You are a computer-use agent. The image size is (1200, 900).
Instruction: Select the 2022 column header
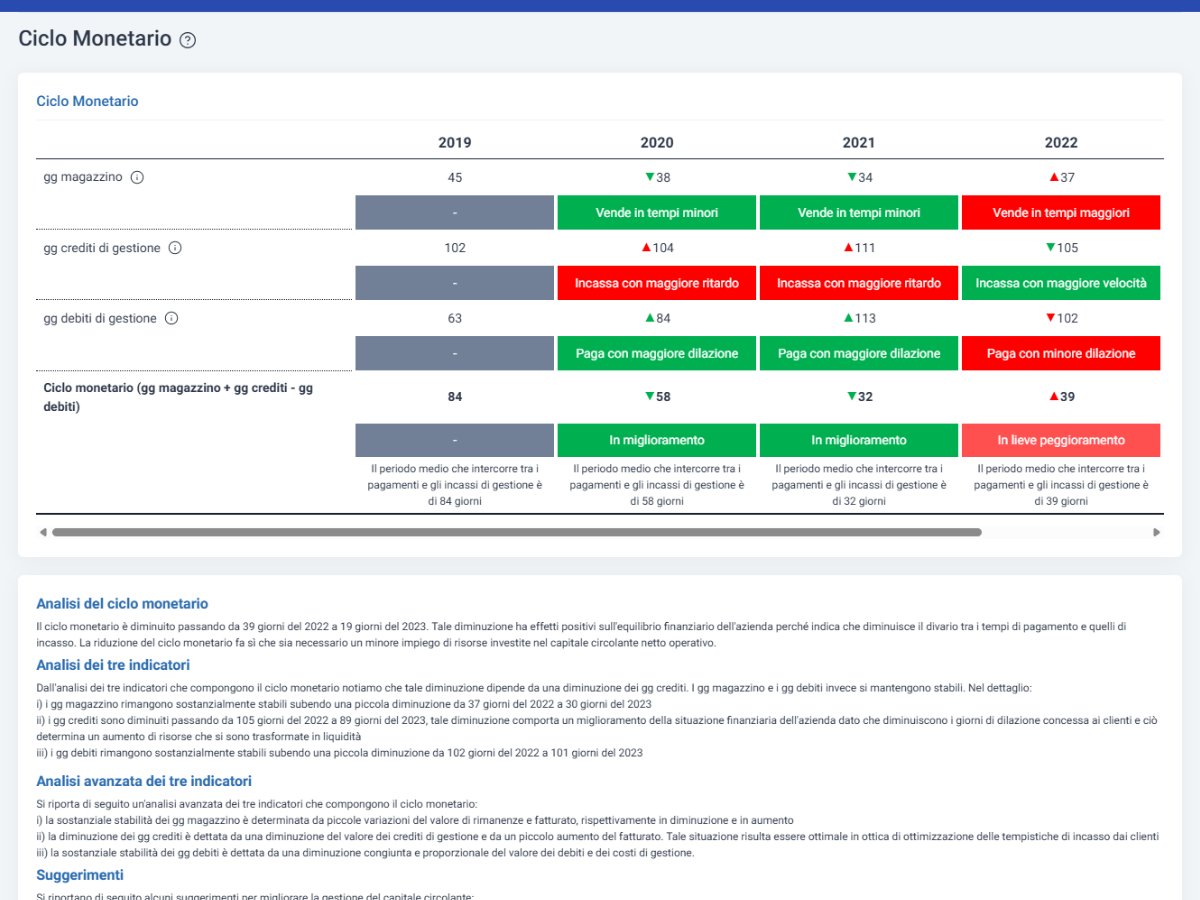[x=1061, y=143]
